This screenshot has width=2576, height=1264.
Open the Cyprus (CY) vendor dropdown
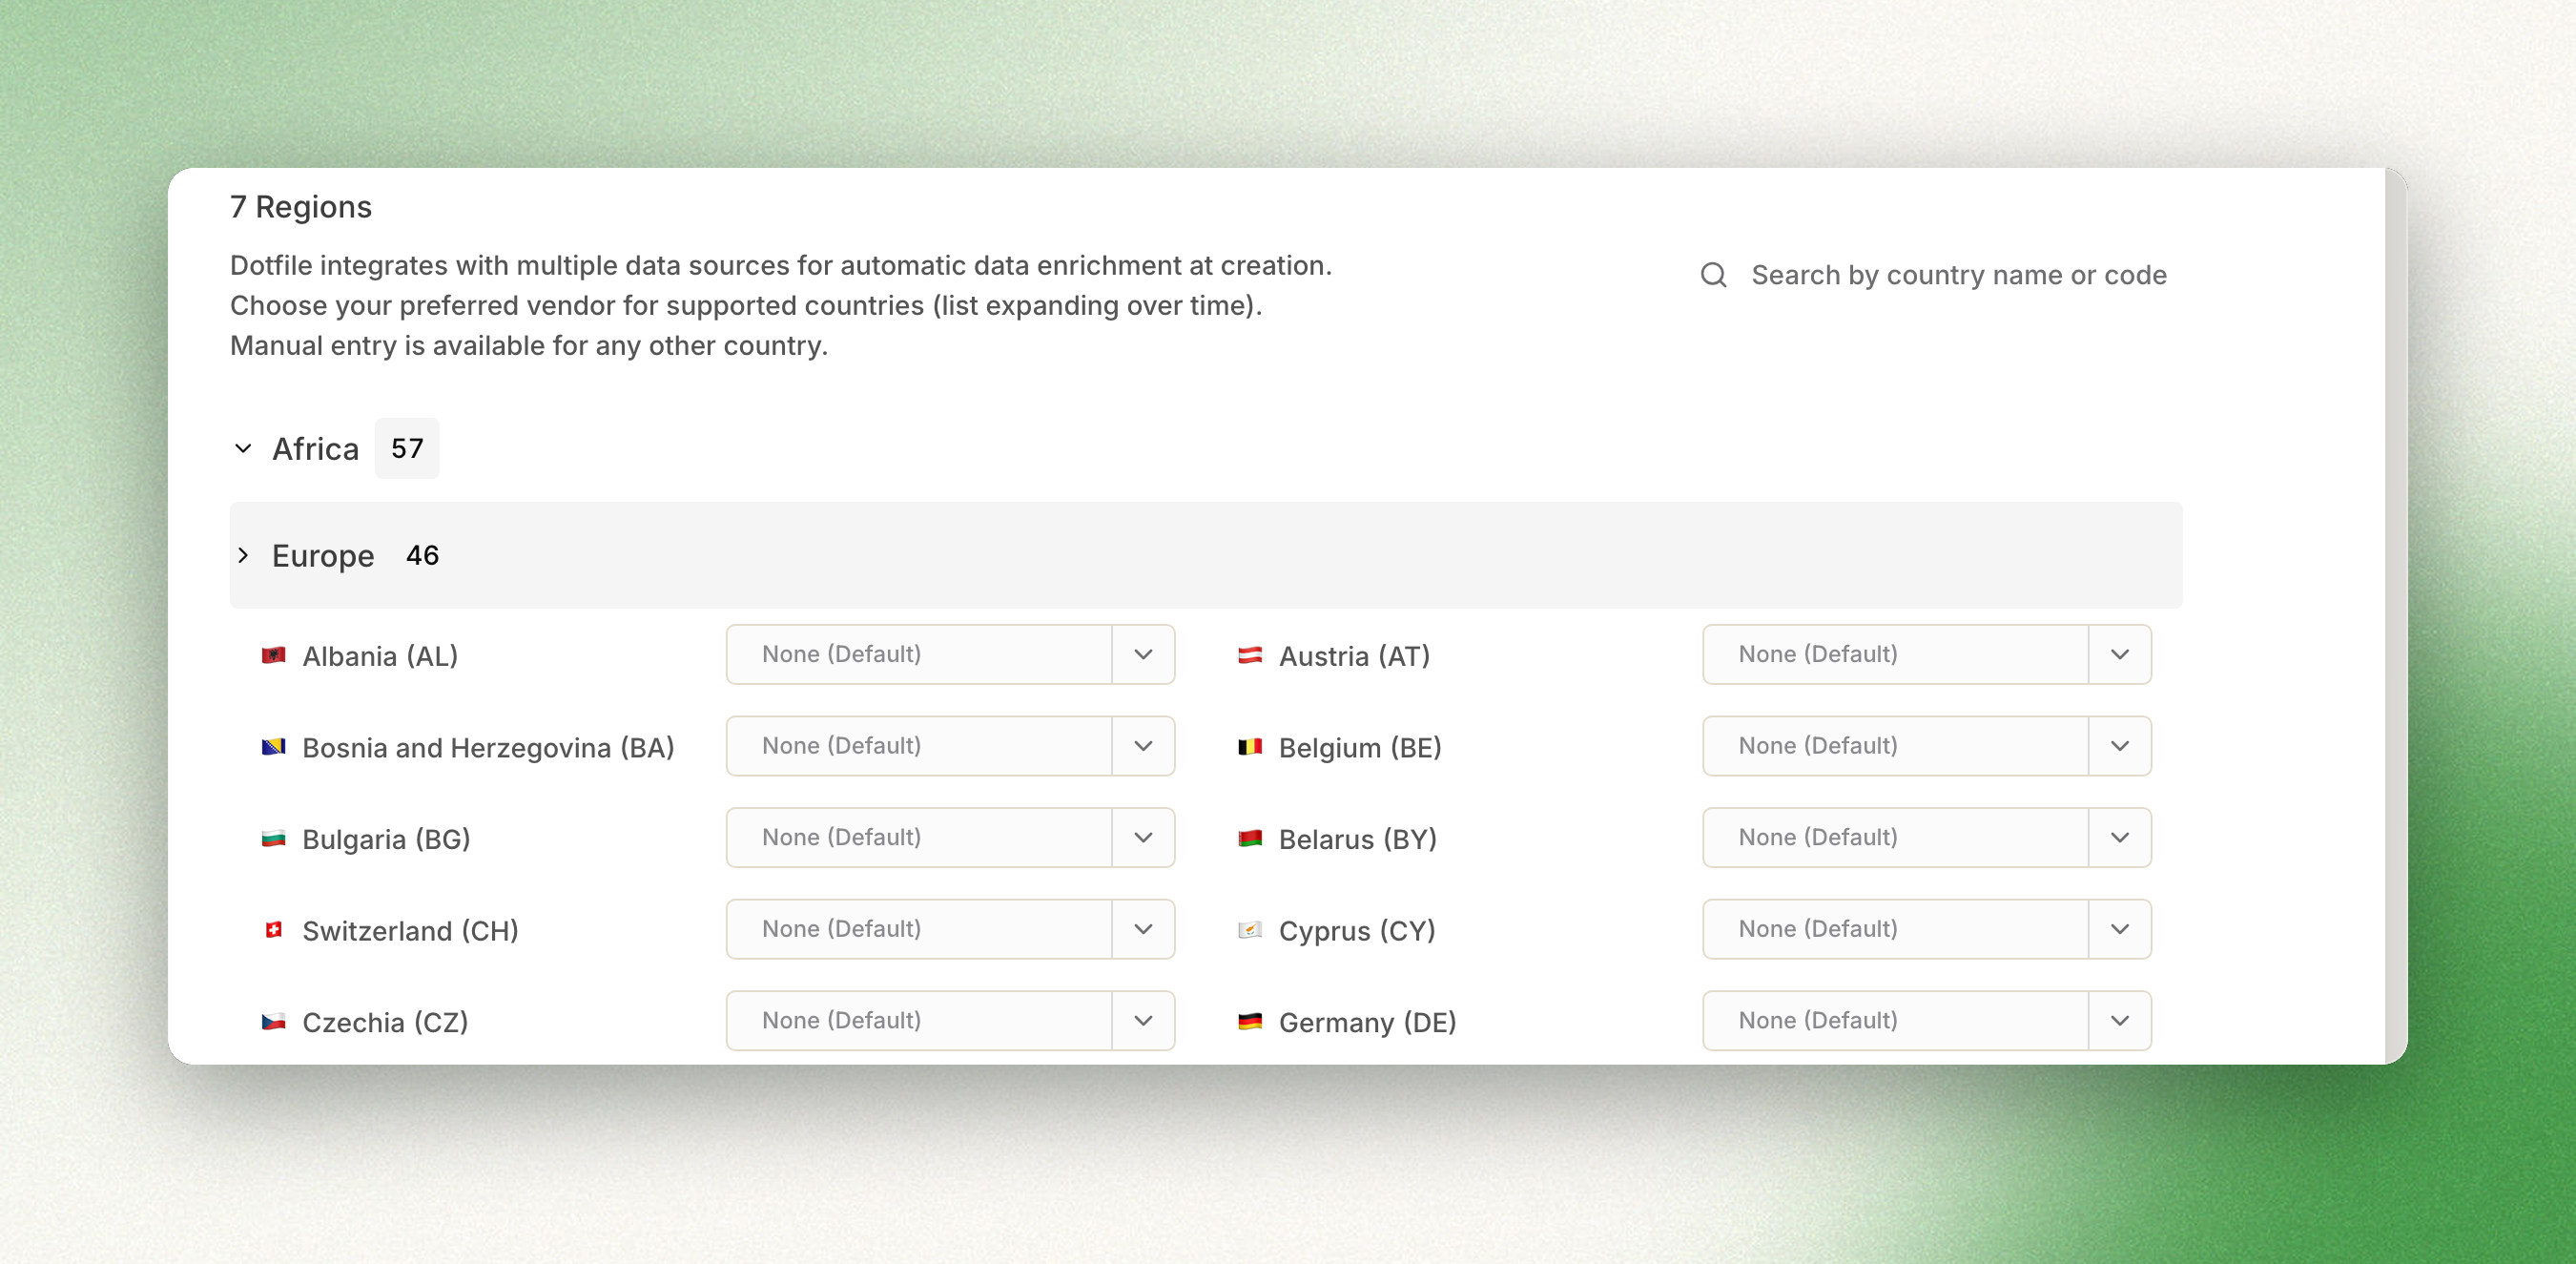[1927, 929]
